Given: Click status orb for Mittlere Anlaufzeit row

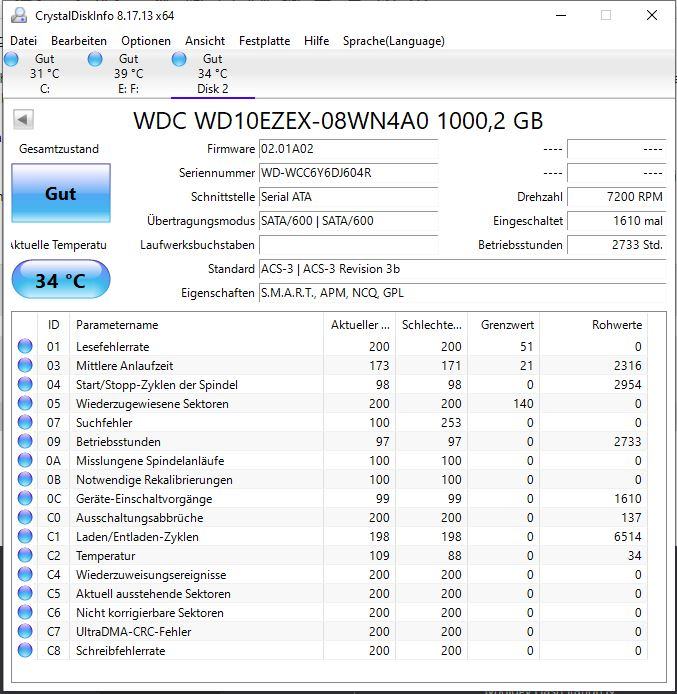Looking at the screenshot, I should pyautogui.click(x=25, y=365).
